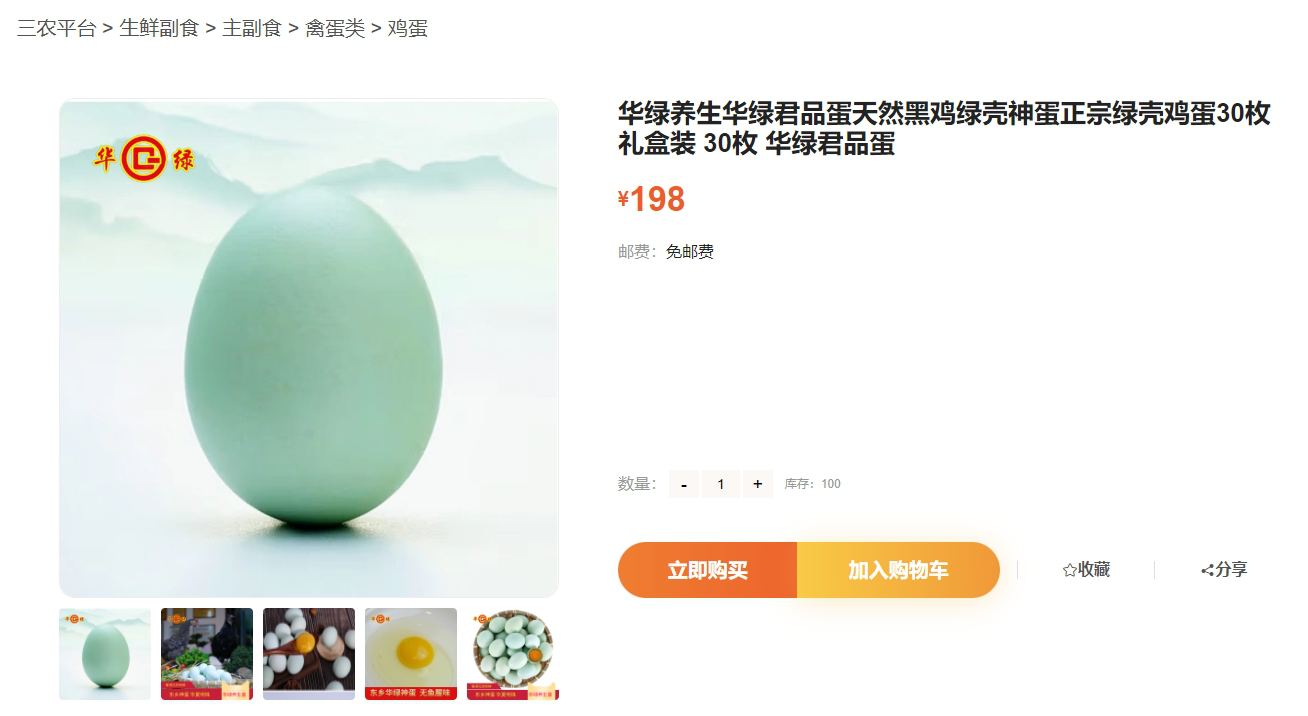This screenshot has height=716, width=1308.
Task: Open the 禽蛋类 breadcrumb category
Action: coord(335,28)
